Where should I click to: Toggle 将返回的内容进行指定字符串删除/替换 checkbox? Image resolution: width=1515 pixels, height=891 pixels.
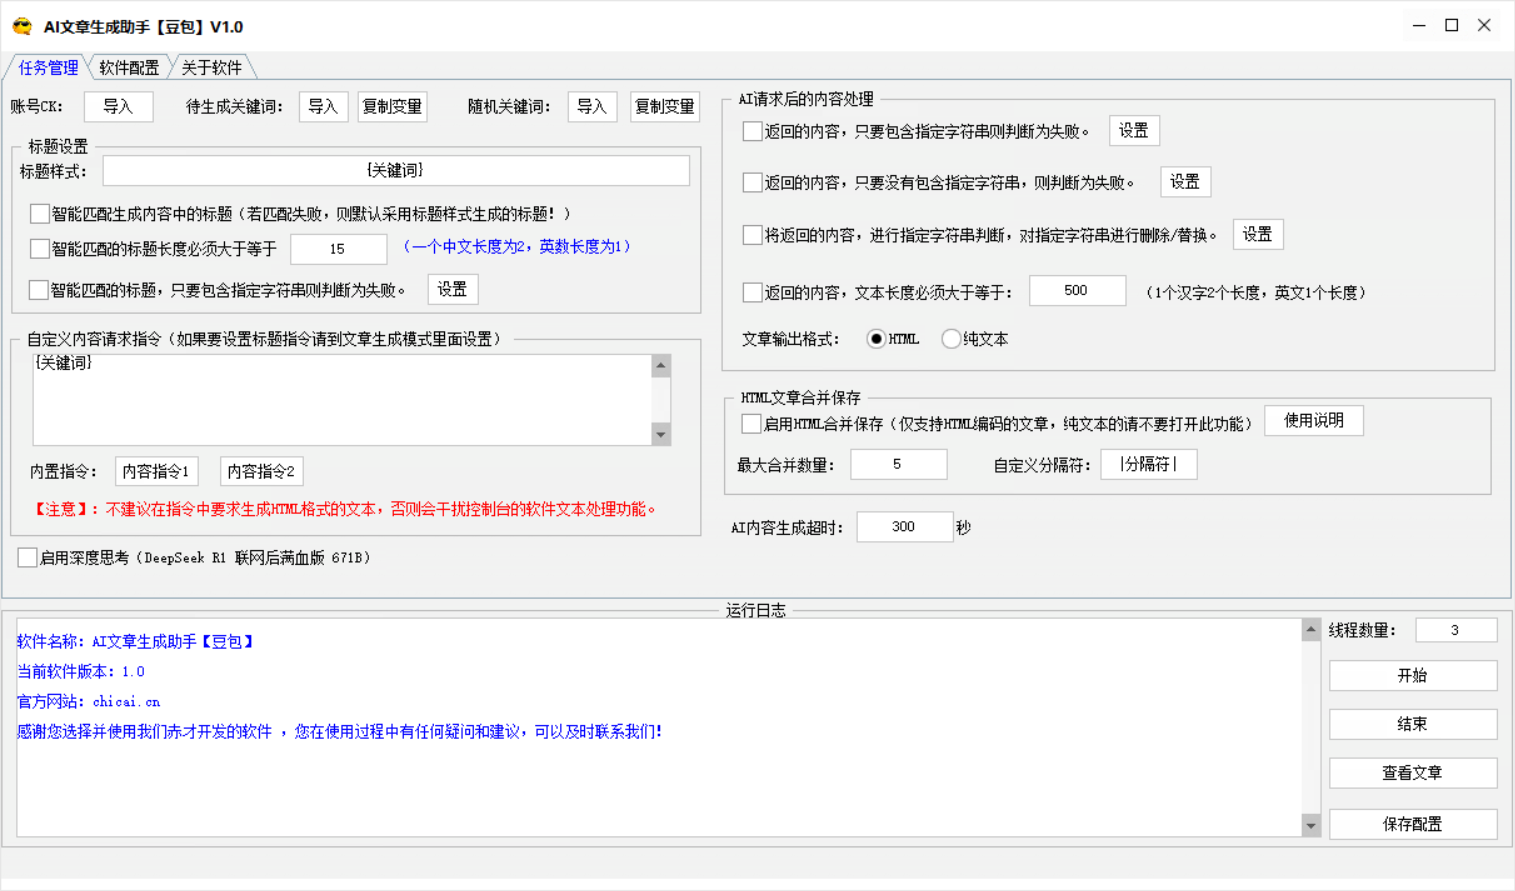[752, 235]
